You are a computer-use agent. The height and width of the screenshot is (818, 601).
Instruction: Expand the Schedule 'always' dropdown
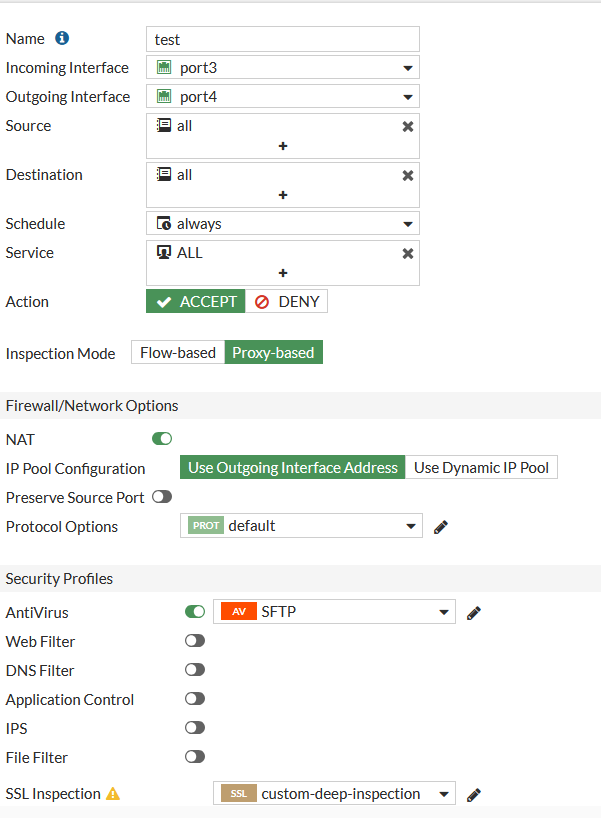click(283, 224)
